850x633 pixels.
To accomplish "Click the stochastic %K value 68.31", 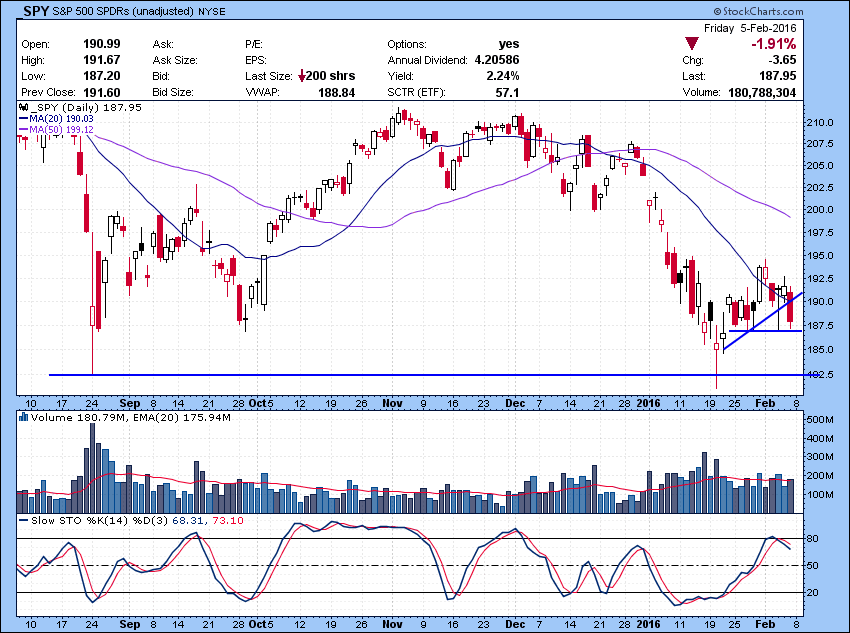I will (x=187, y=520).
